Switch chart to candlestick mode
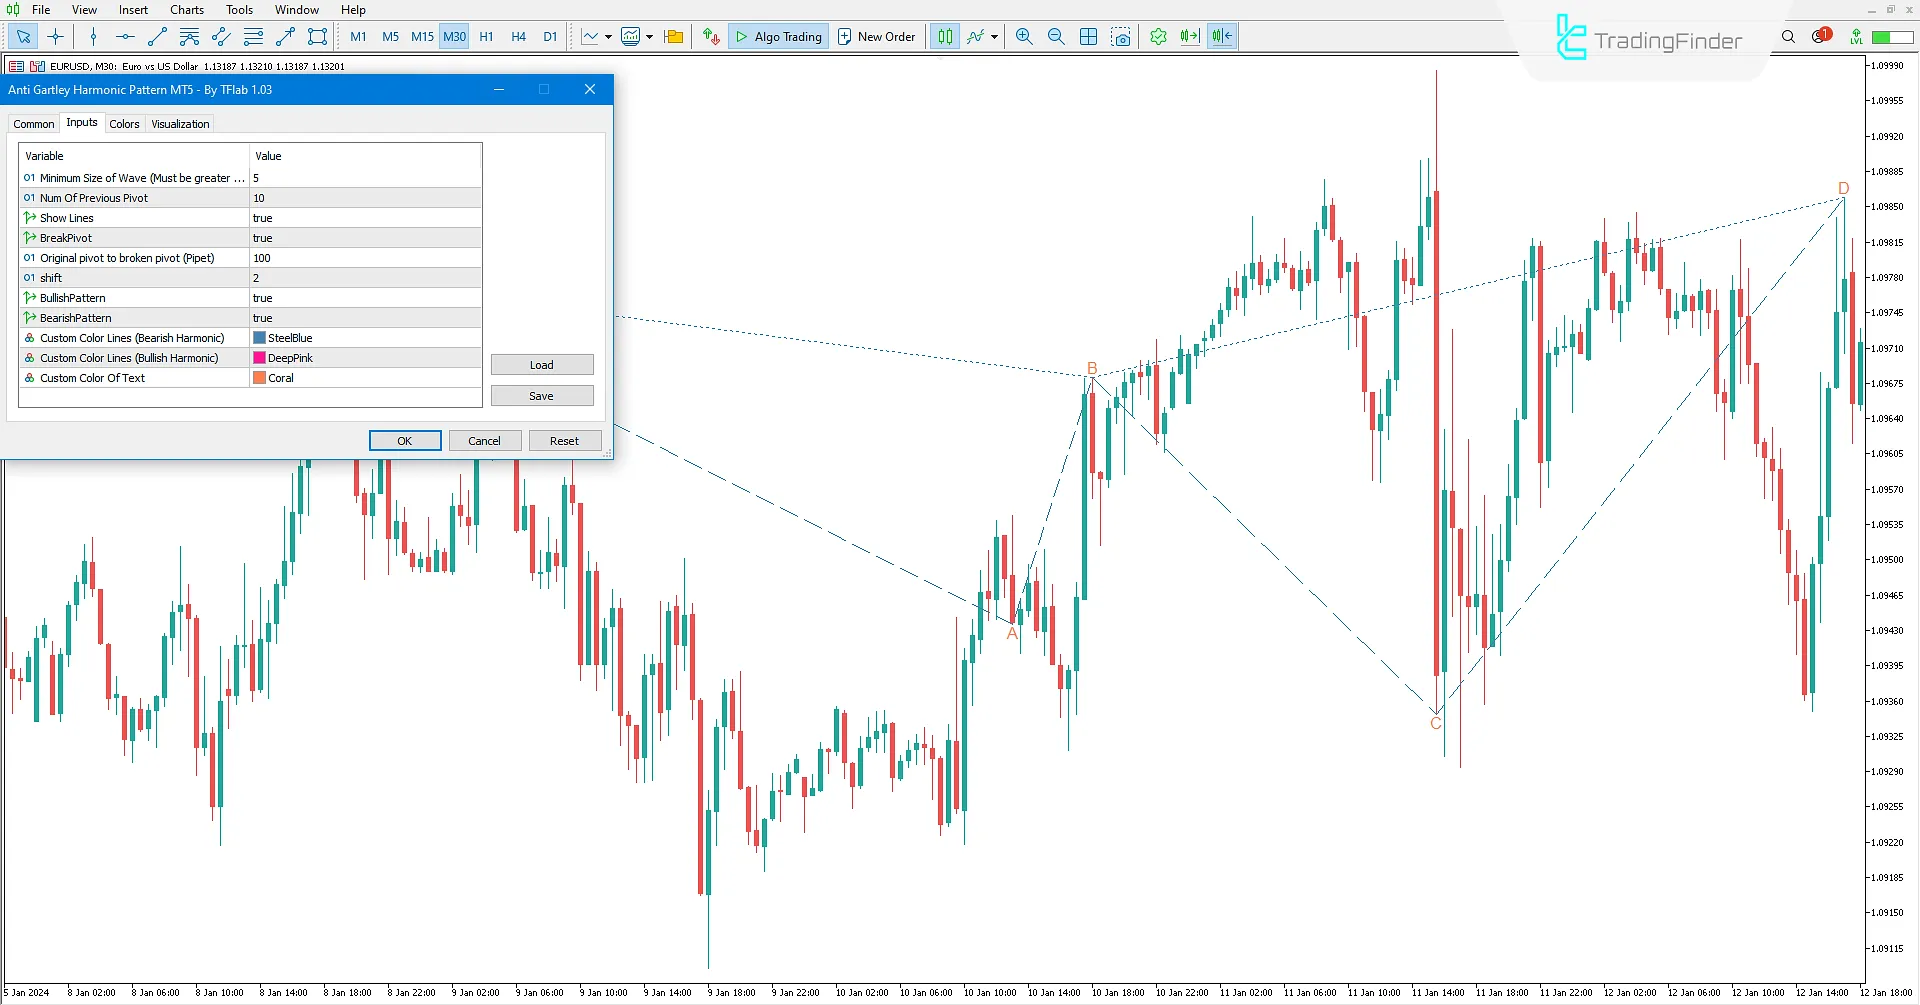This screenshot has height=1005, width=1920. click(x=944, y=36)
